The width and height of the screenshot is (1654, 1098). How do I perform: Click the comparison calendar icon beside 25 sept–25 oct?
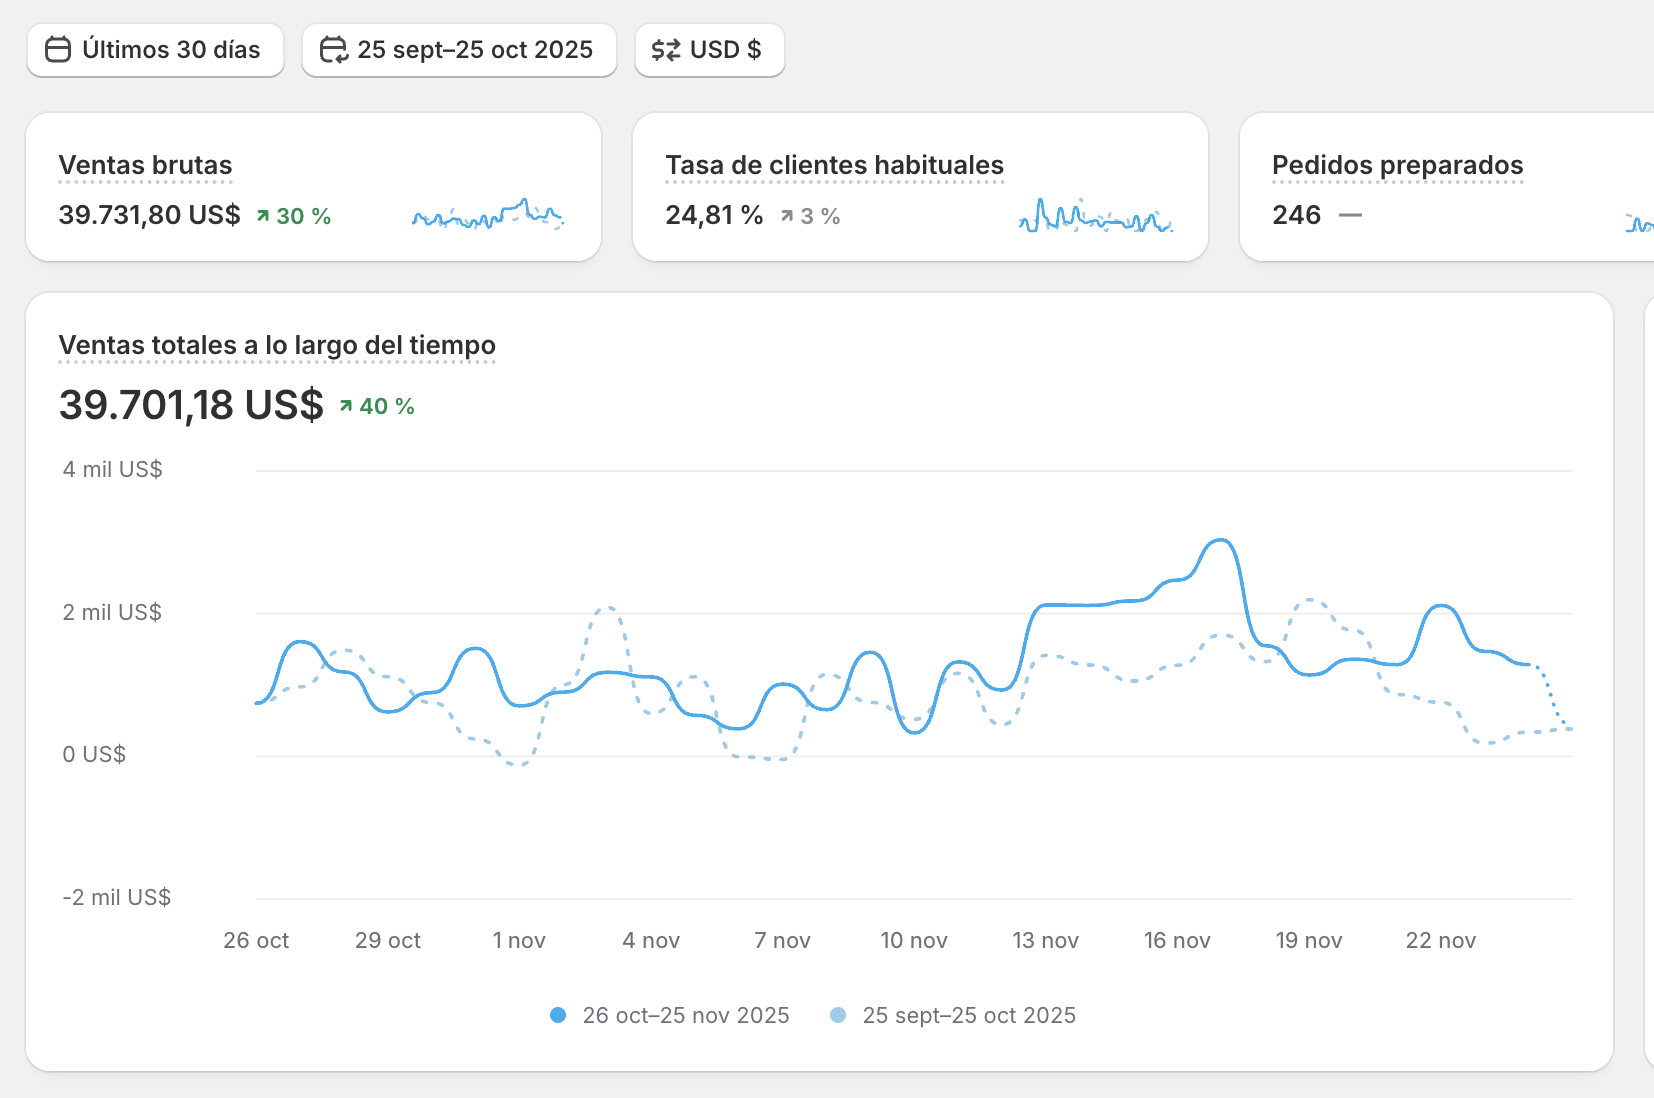point(333,50)
